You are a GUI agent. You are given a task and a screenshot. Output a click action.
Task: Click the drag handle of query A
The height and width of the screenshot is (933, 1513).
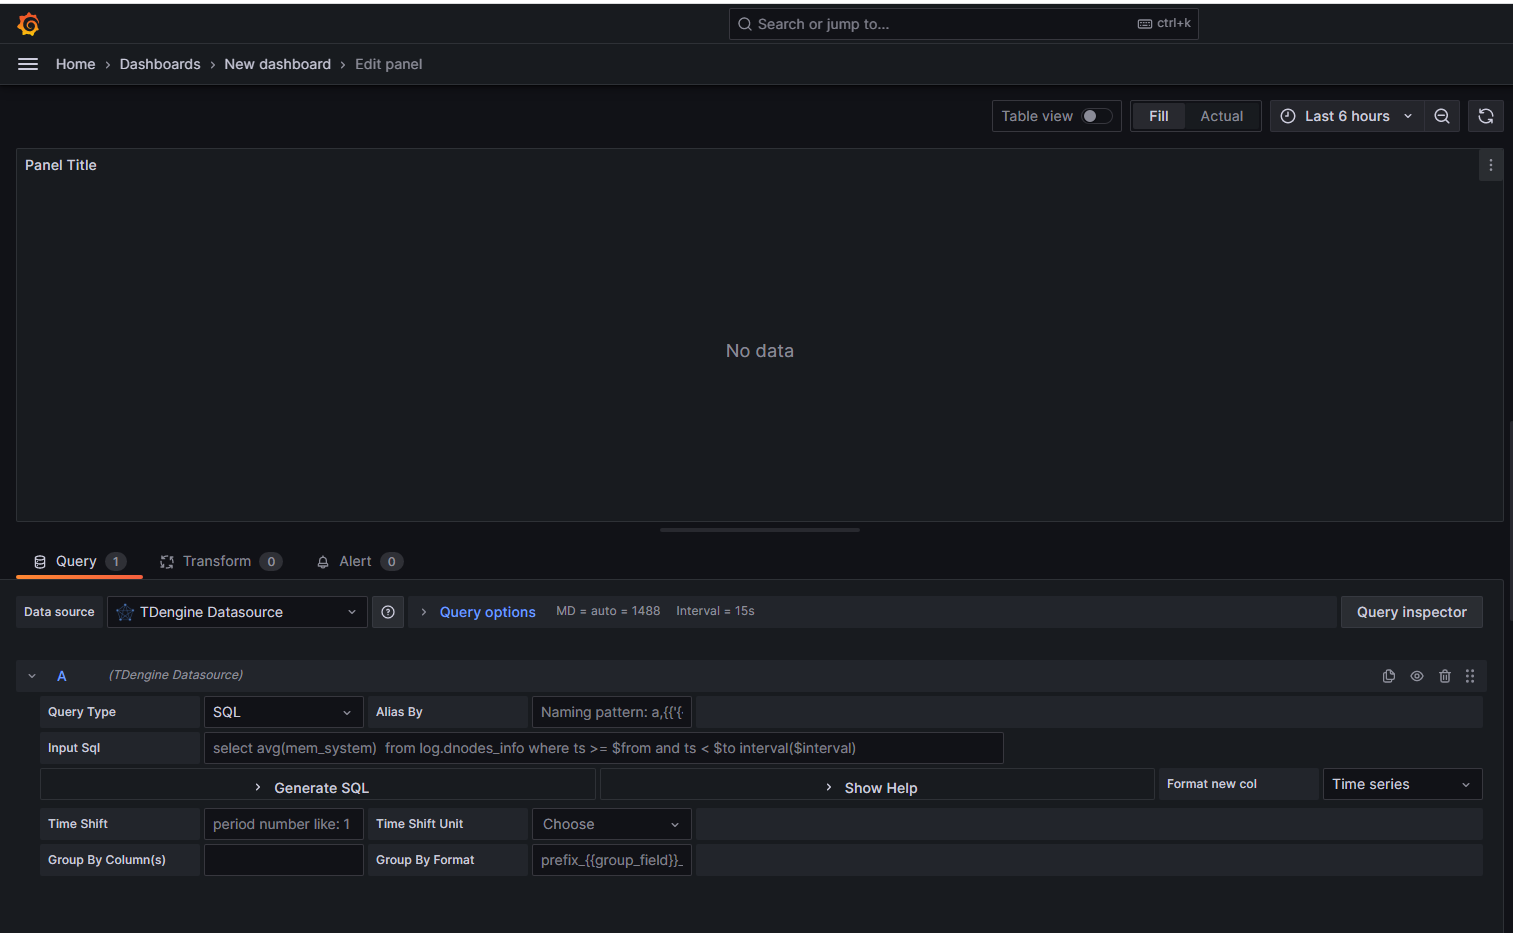(1470, 676)
